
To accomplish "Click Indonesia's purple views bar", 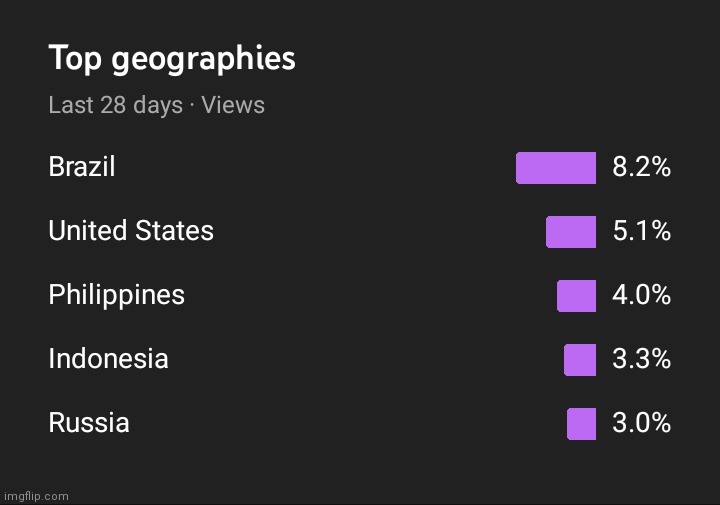I will point(580,360).
